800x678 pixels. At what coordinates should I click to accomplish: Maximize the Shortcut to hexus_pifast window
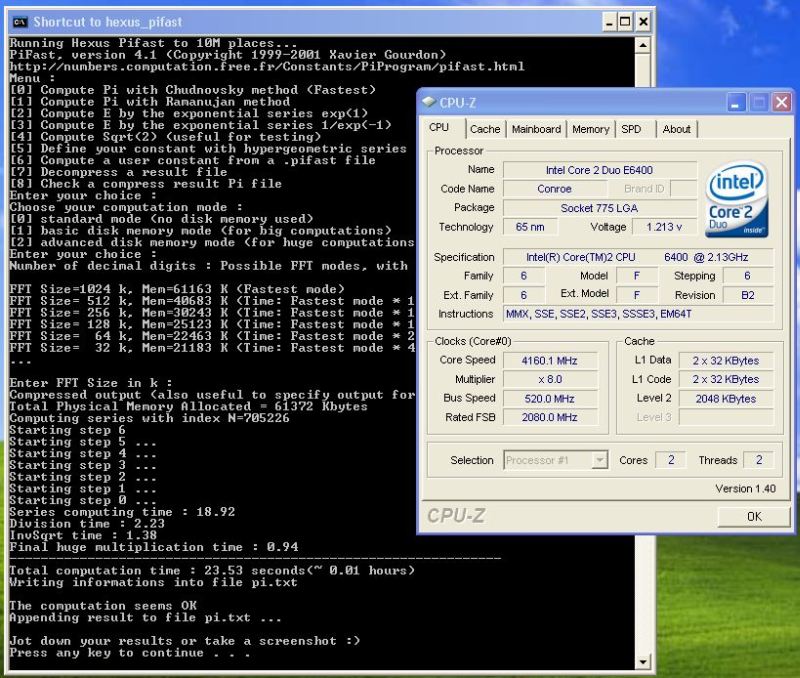(625, 22)
